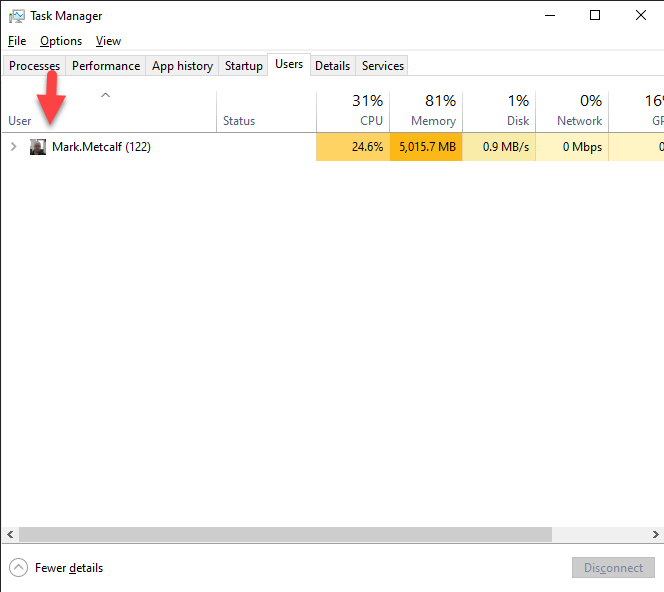Image resolution: width=664 pixels, height=592 pixels.
Task: Click the horizontal scrollbar thumb
Action: (x=285, y=534)
